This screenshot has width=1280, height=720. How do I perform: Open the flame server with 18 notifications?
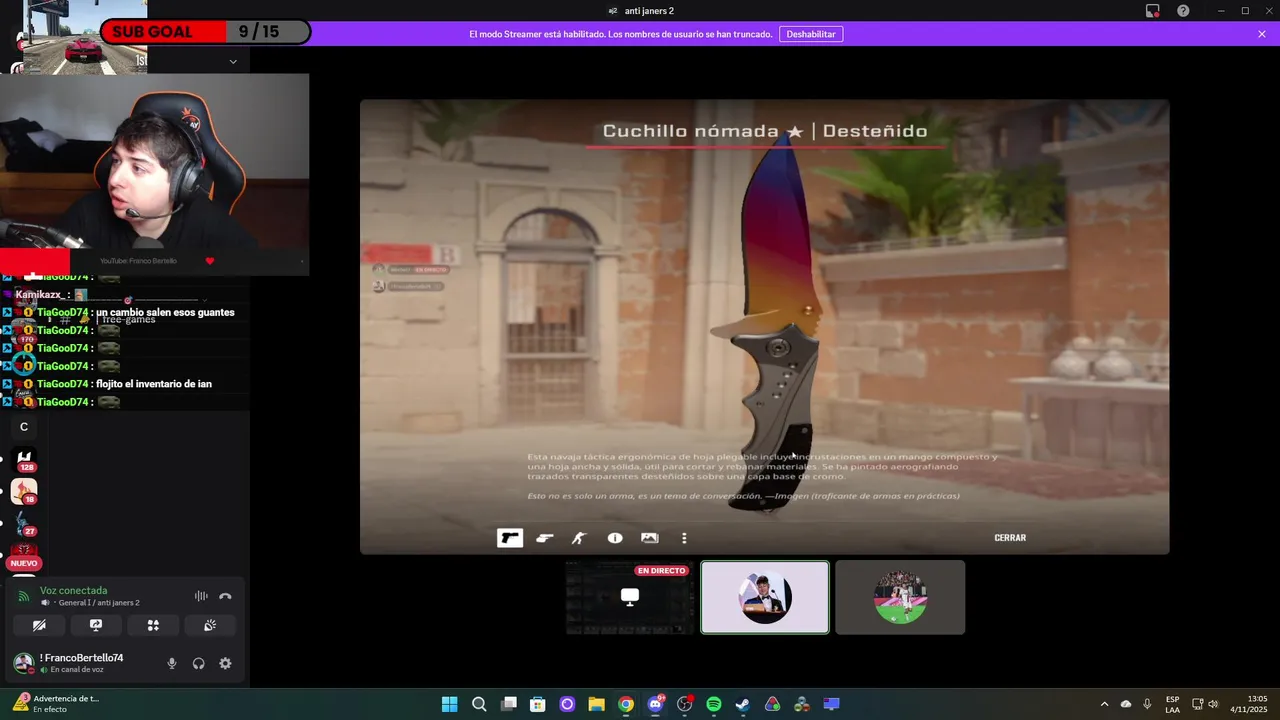24,491
